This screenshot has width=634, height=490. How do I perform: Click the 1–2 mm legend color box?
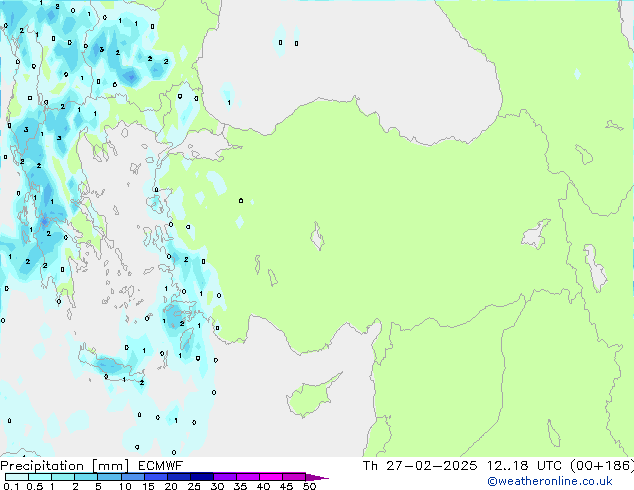tap(63, 477)
